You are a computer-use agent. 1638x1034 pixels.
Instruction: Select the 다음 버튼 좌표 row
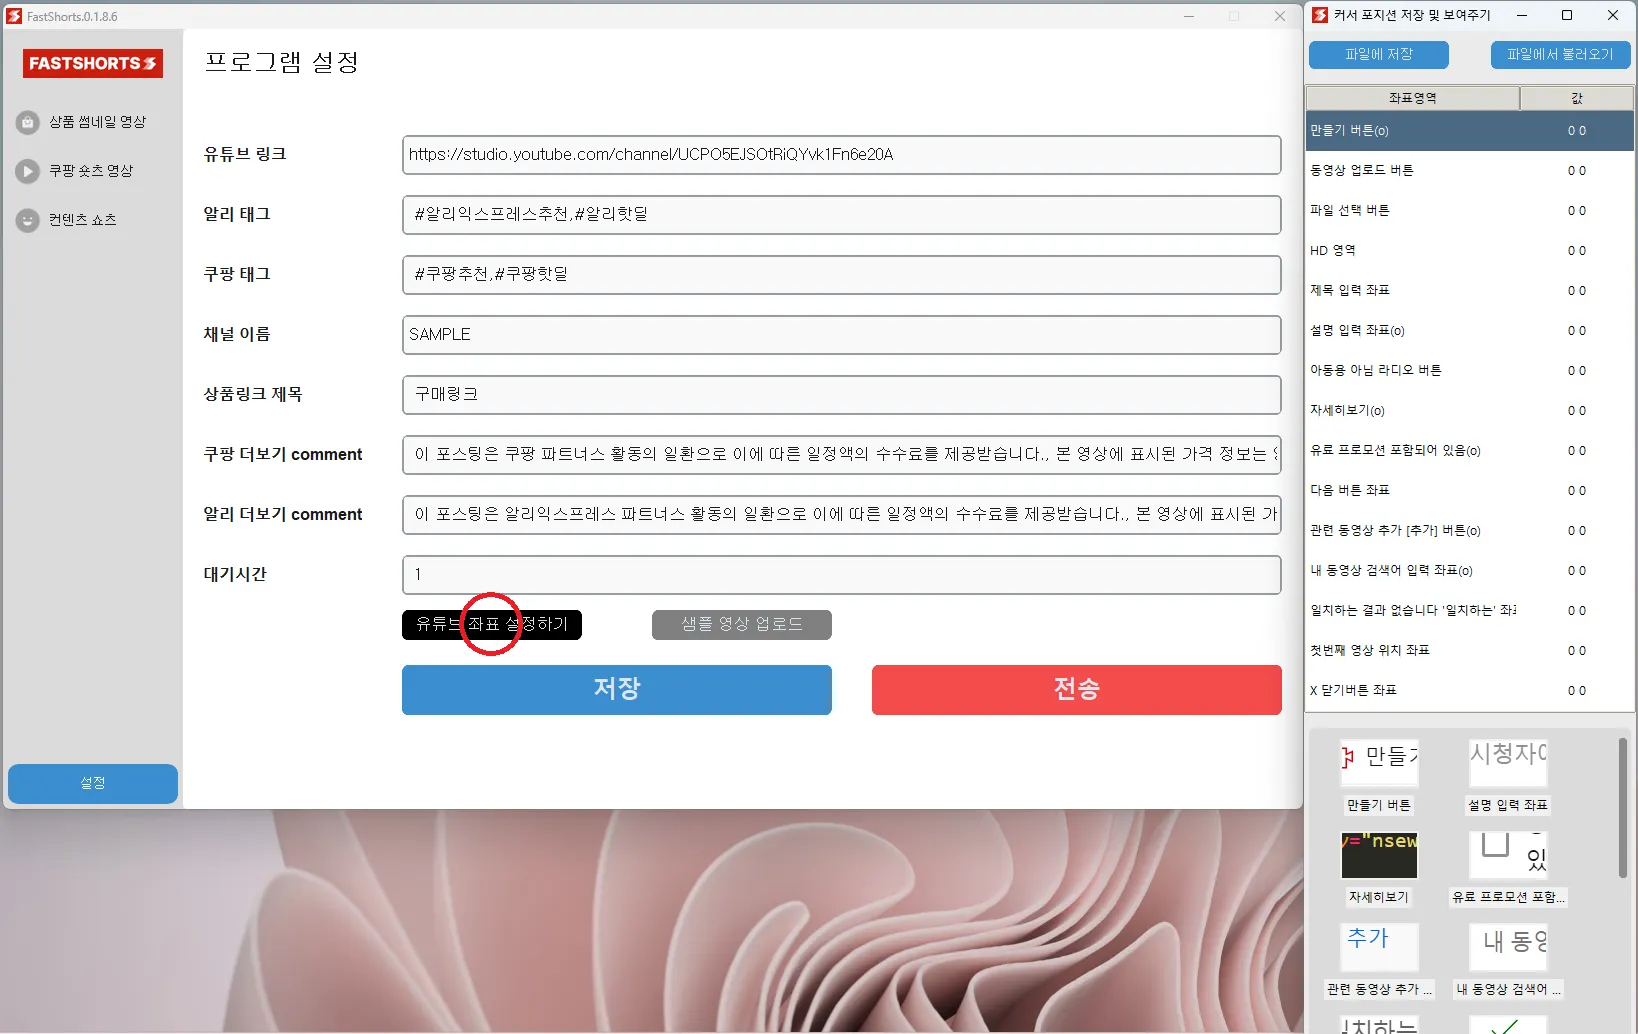pos(1470,491)
